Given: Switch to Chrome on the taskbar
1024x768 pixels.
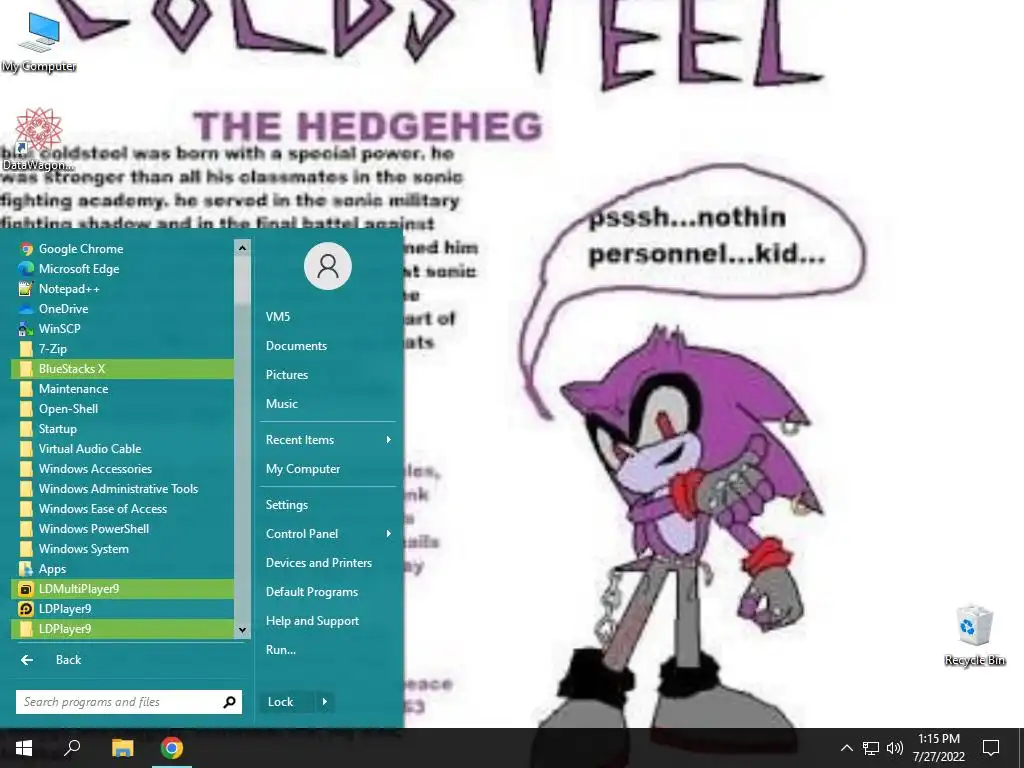Looking at the screenshot, I should click(x=172, y=748).
